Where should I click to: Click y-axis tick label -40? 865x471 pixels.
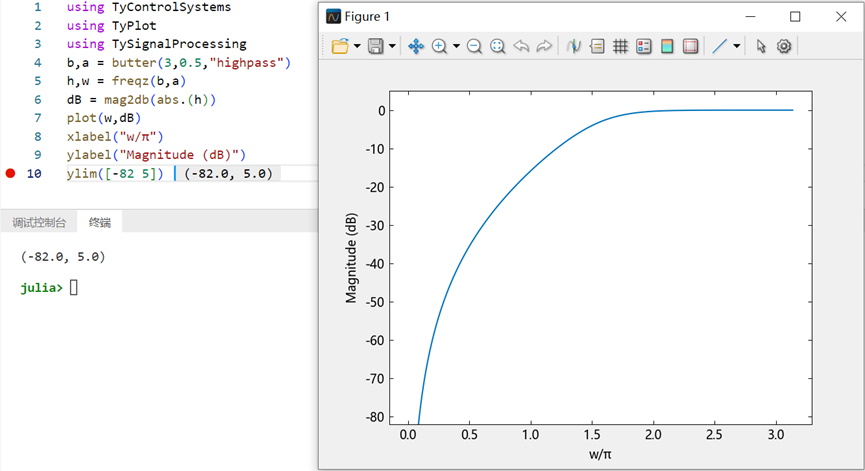375,264
